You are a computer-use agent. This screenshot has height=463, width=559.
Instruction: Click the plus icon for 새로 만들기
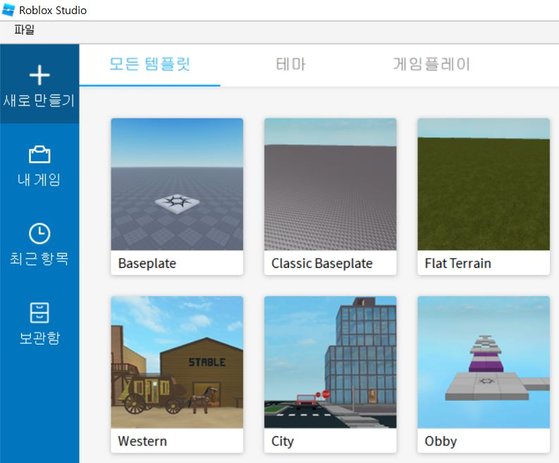(x=39, y=75)
